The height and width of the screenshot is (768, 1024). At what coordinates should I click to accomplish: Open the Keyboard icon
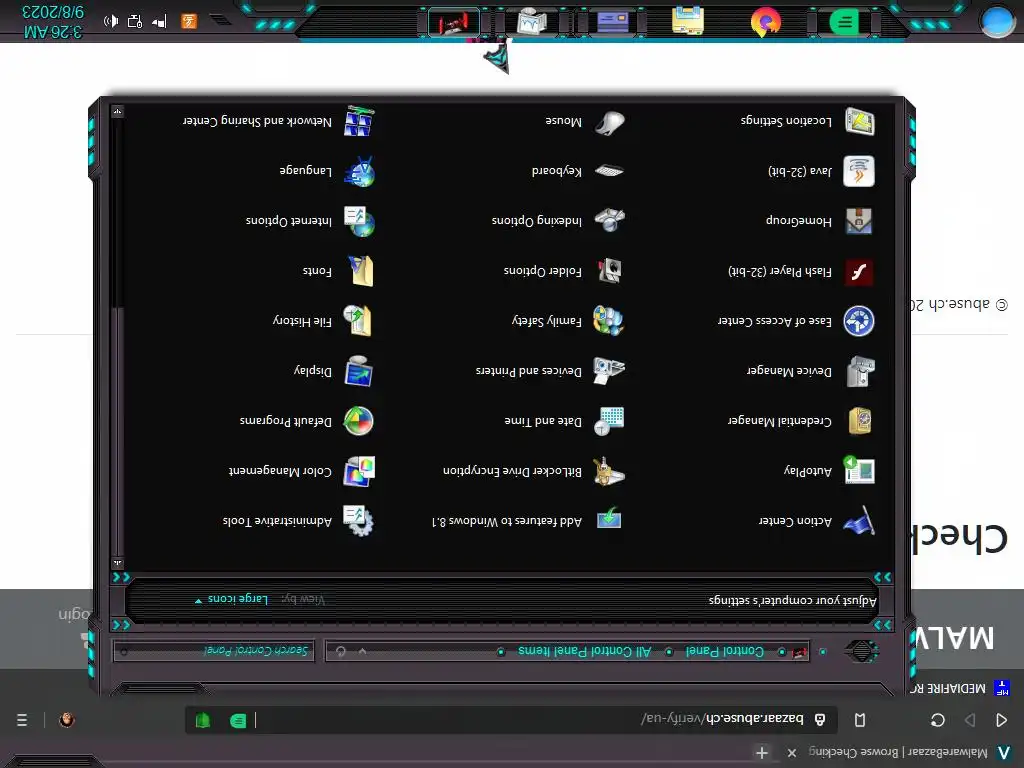click(609, 170)
